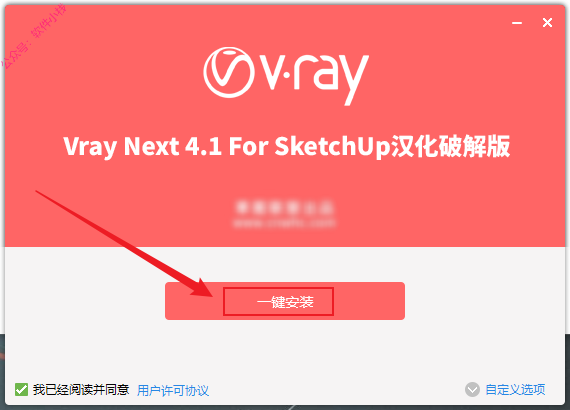Start the install with the 一键安装 button
The image size is (570, 410).
(285, 302)
